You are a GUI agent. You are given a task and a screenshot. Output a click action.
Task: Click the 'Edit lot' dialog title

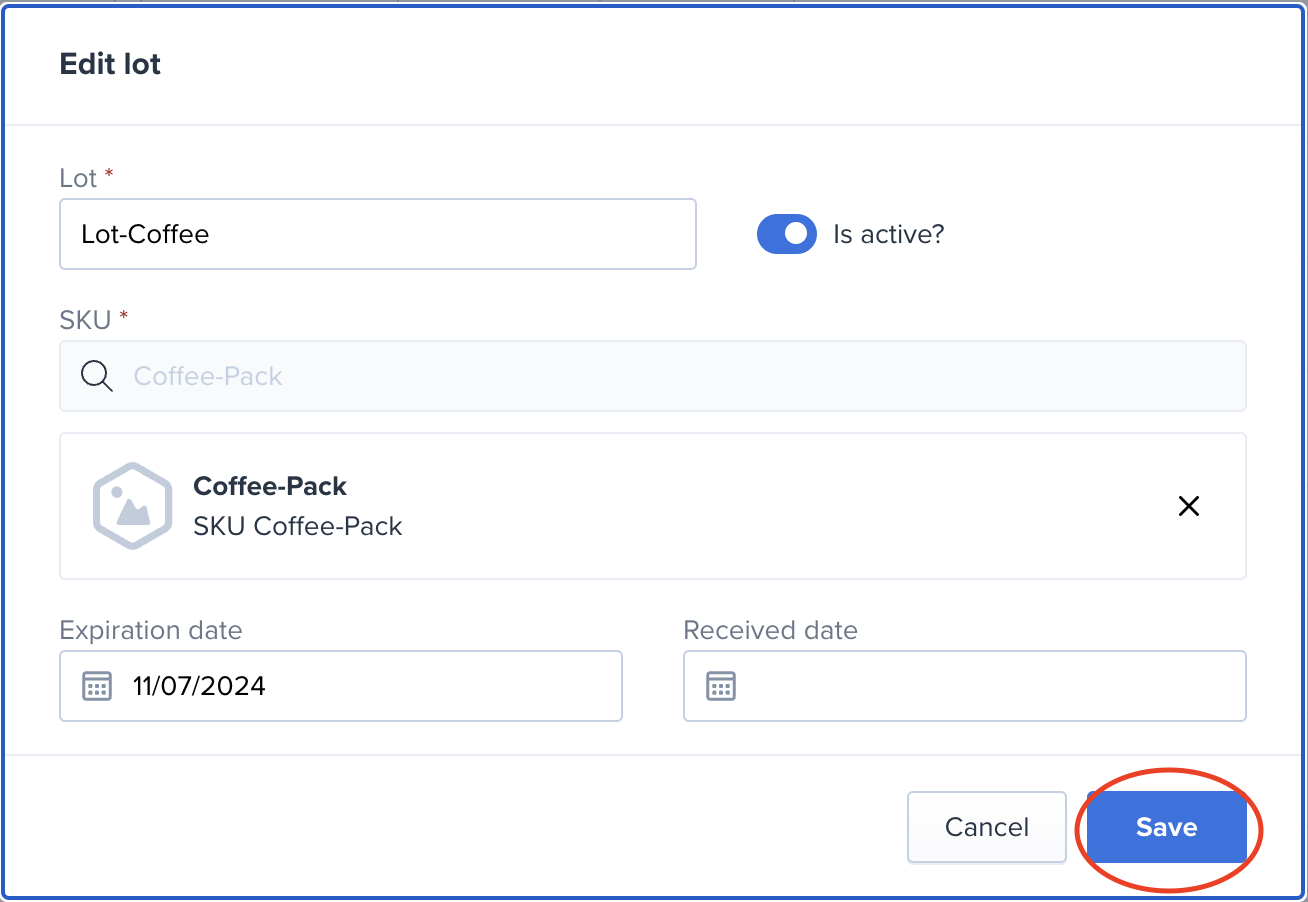click(x=110, y=64)
